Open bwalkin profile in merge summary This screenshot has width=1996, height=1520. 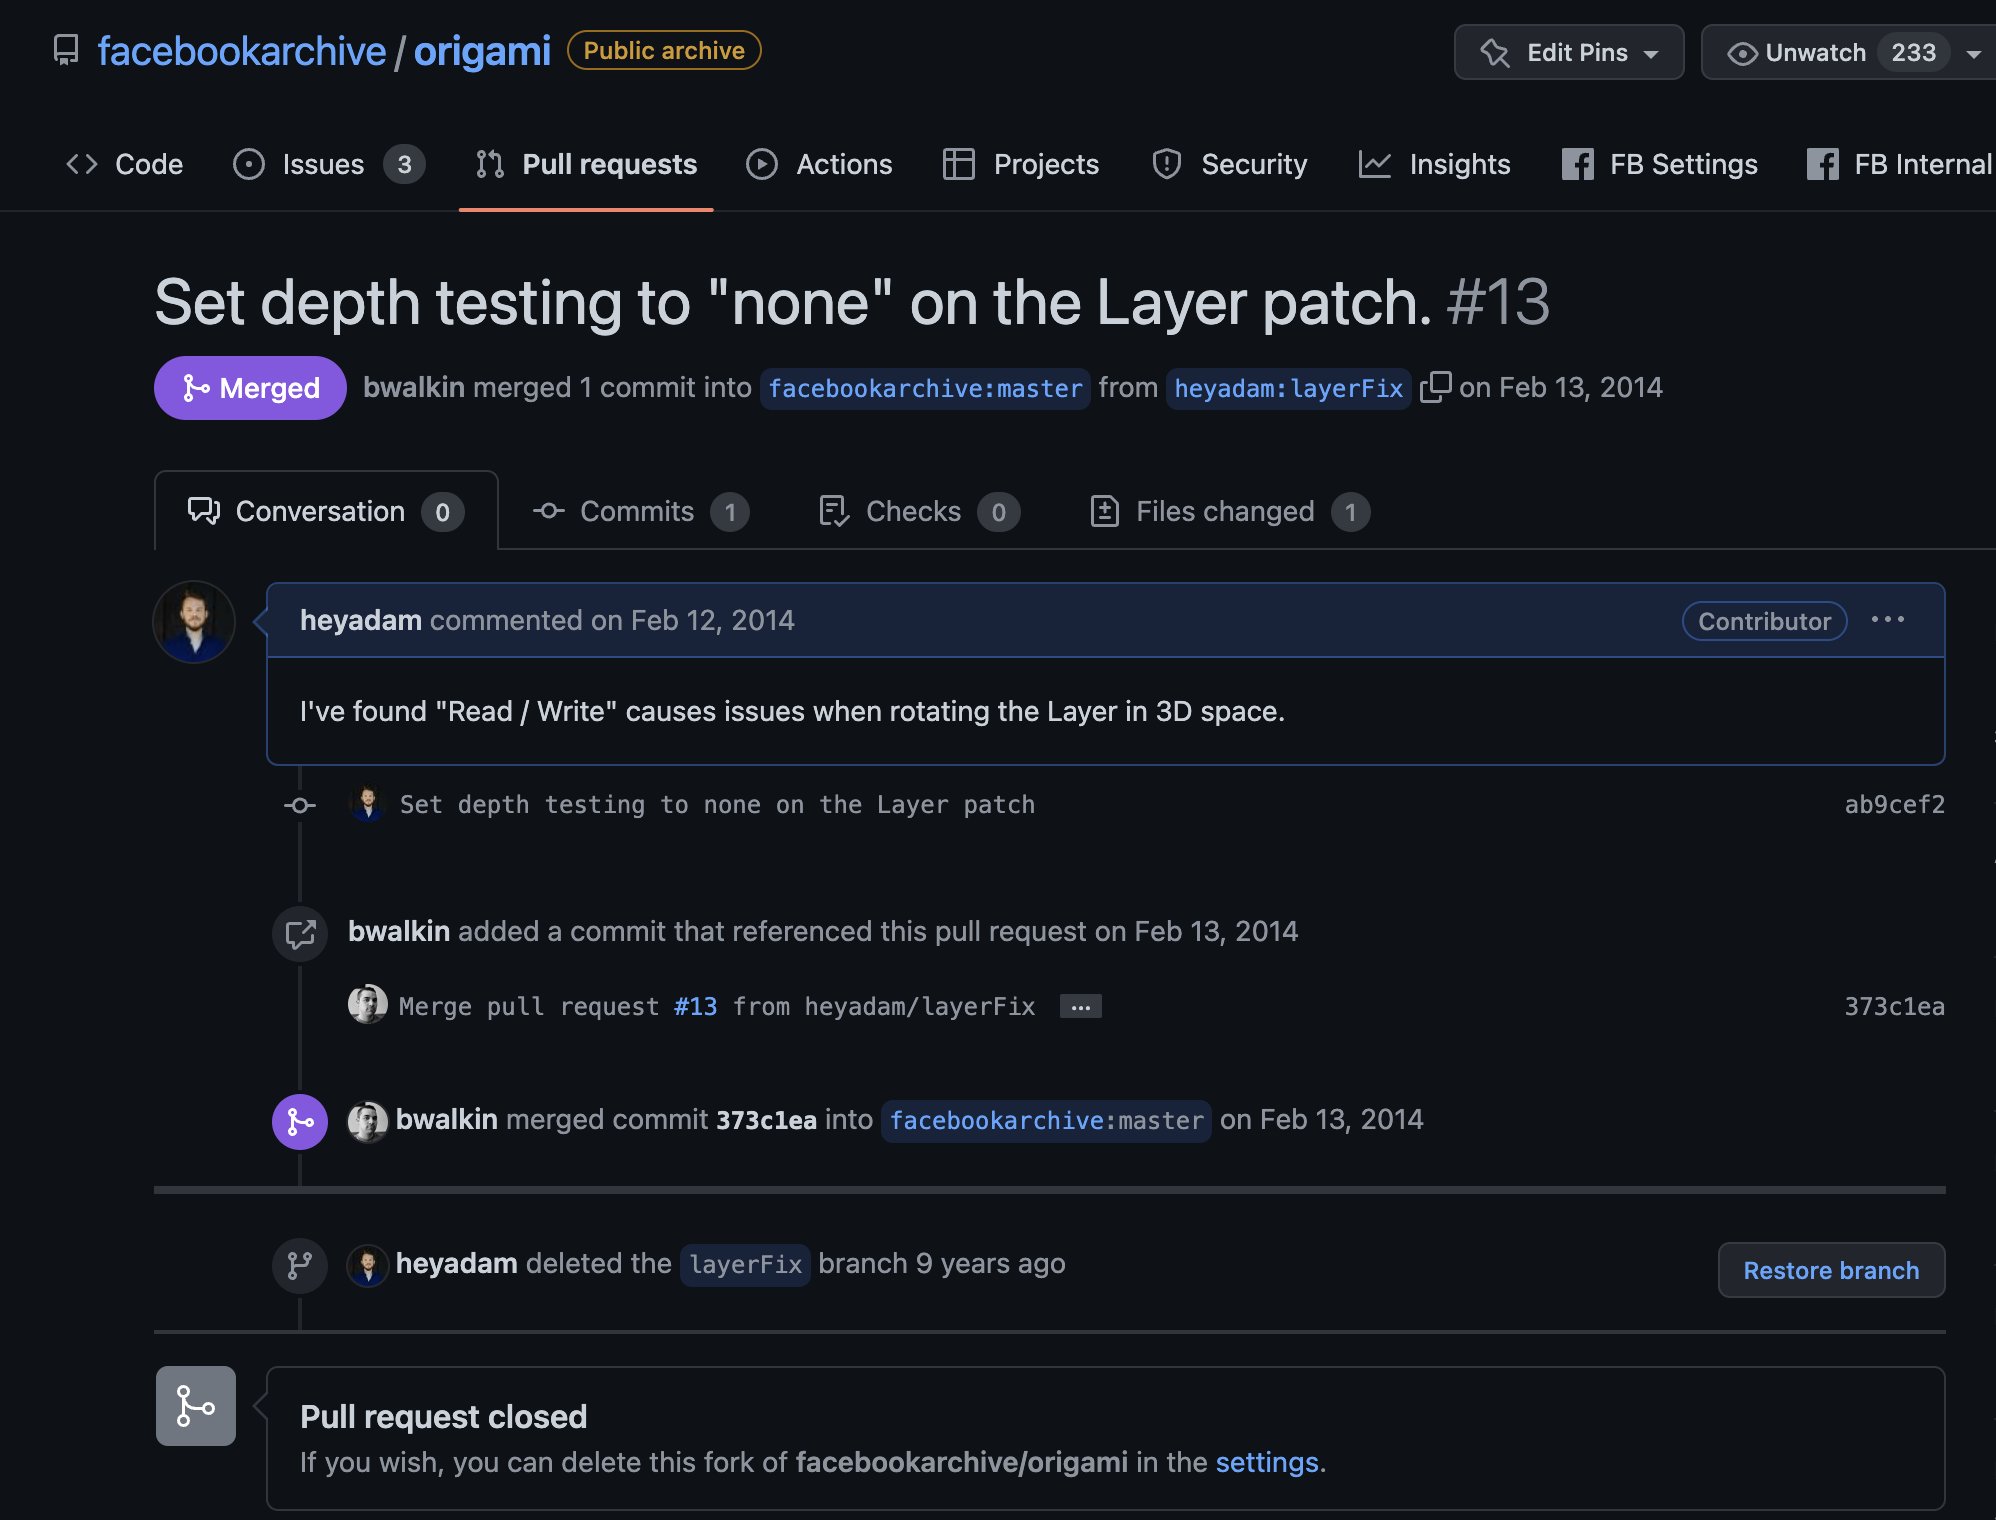(x=414, y=388)
